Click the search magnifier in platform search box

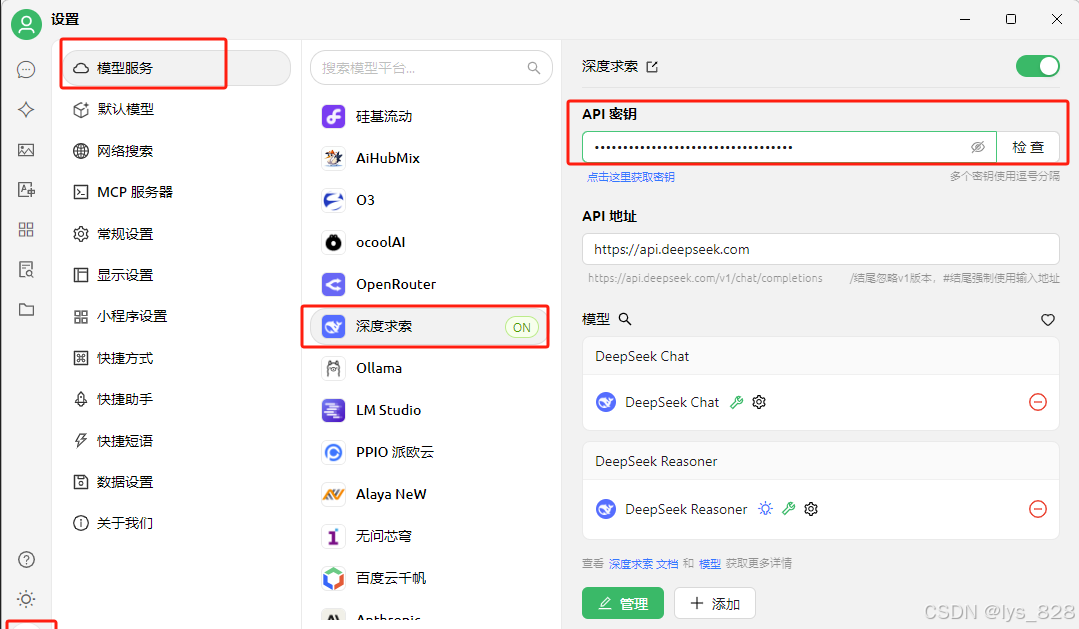point(533,67)
